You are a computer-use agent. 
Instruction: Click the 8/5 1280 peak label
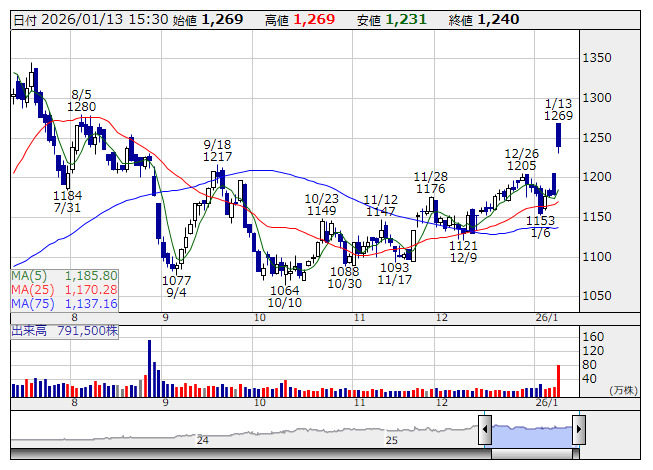point(82,101)
